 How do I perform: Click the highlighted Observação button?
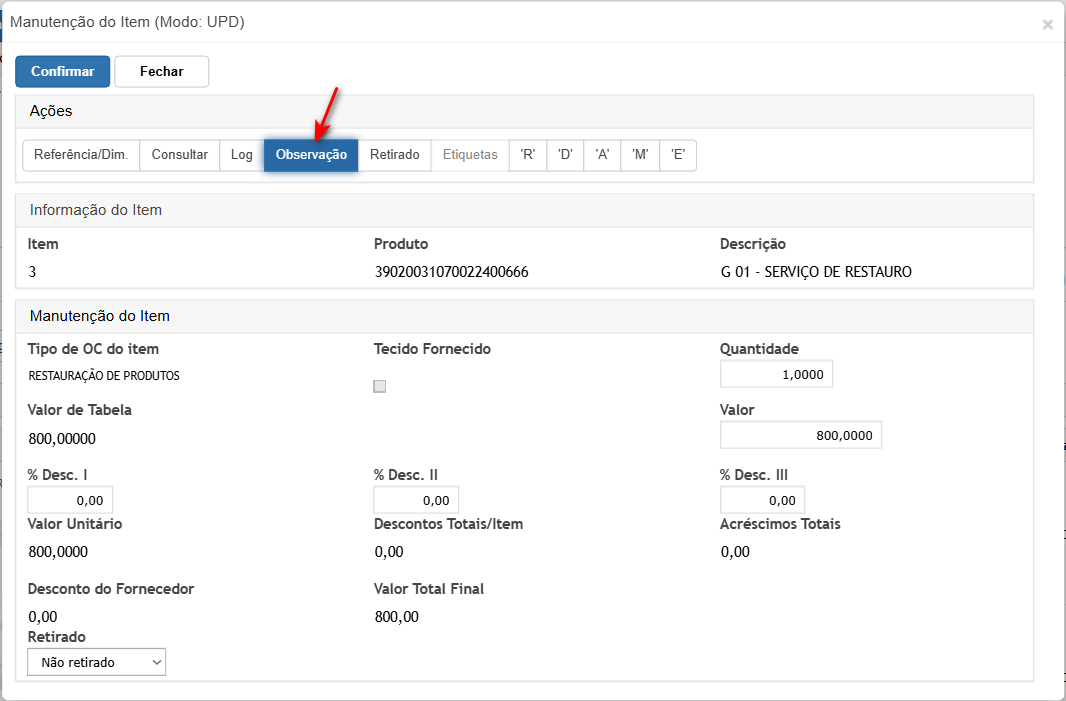[311, 155]
